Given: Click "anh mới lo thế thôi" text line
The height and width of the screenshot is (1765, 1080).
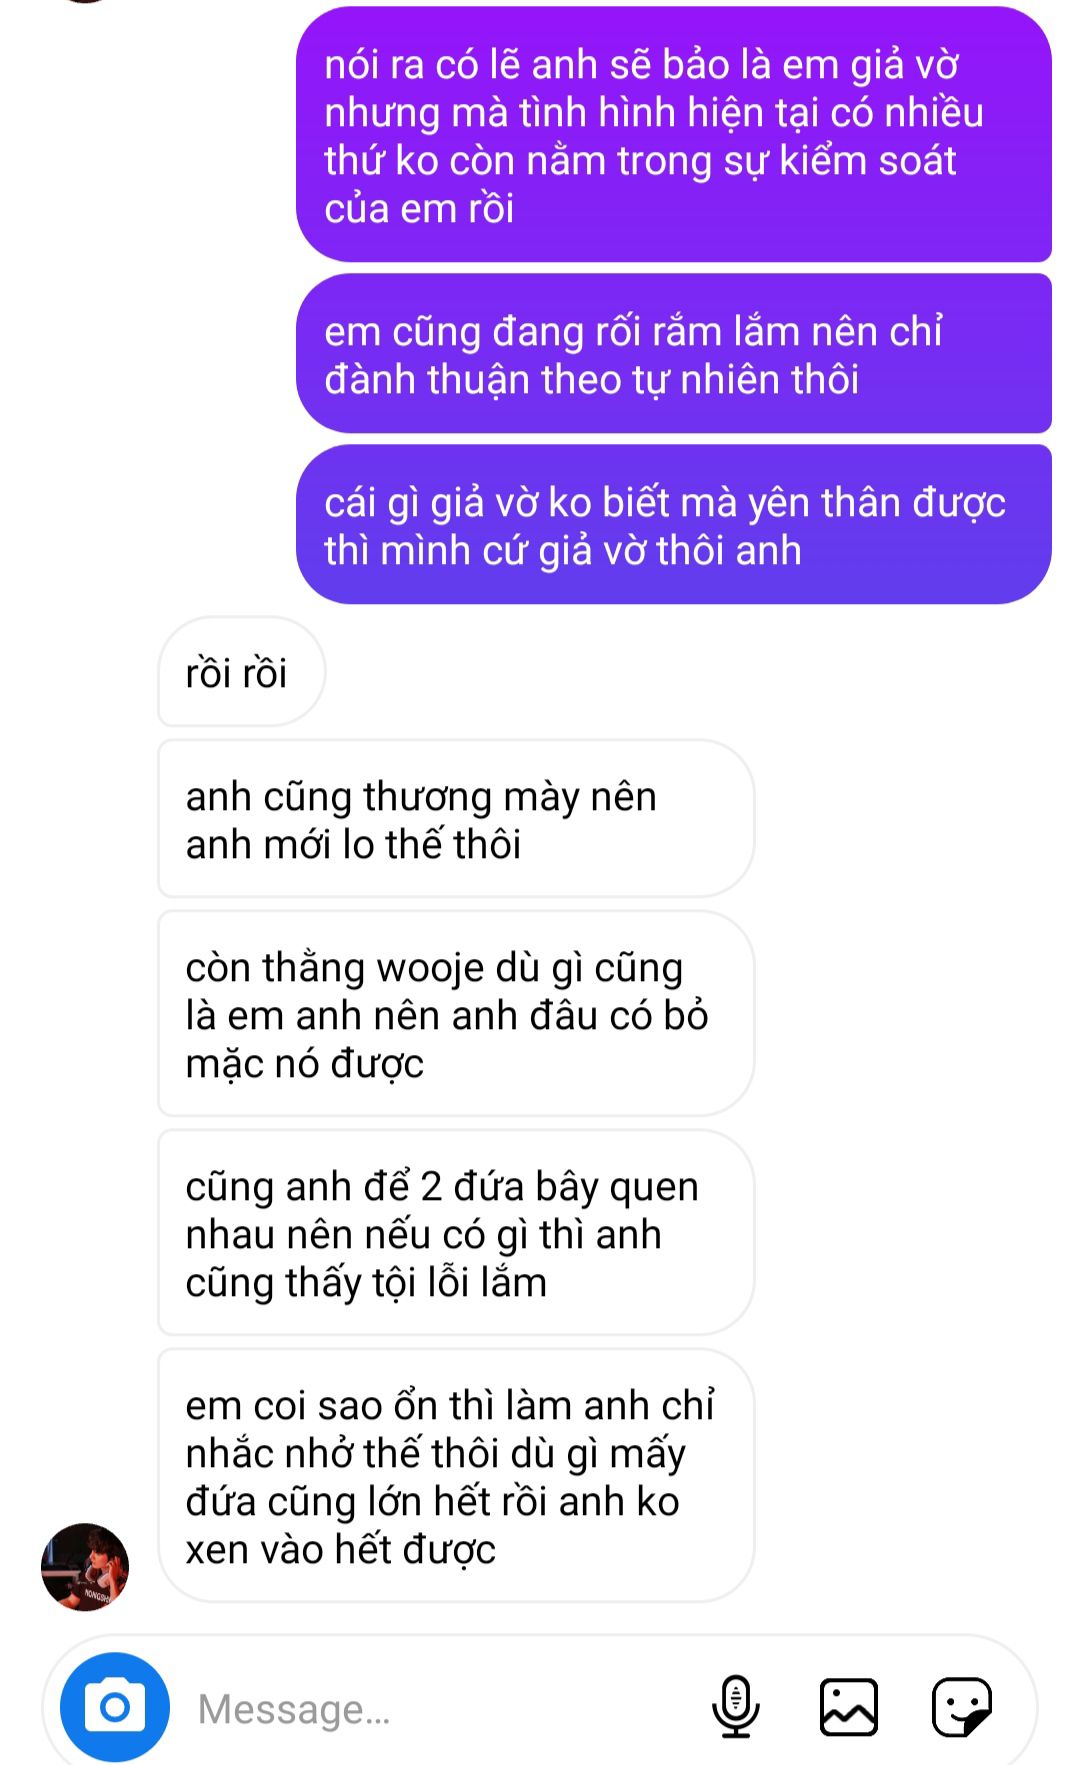Looking at the screenshot, I should (x=353, y=845).
